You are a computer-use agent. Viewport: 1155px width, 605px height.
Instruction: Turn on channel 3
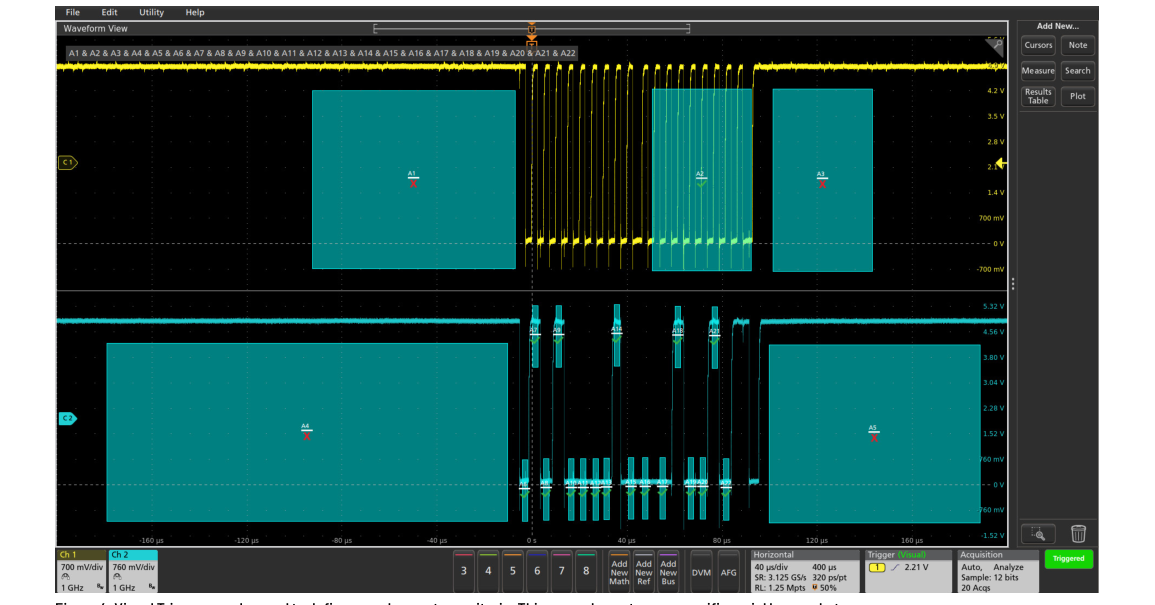[463, 570]
